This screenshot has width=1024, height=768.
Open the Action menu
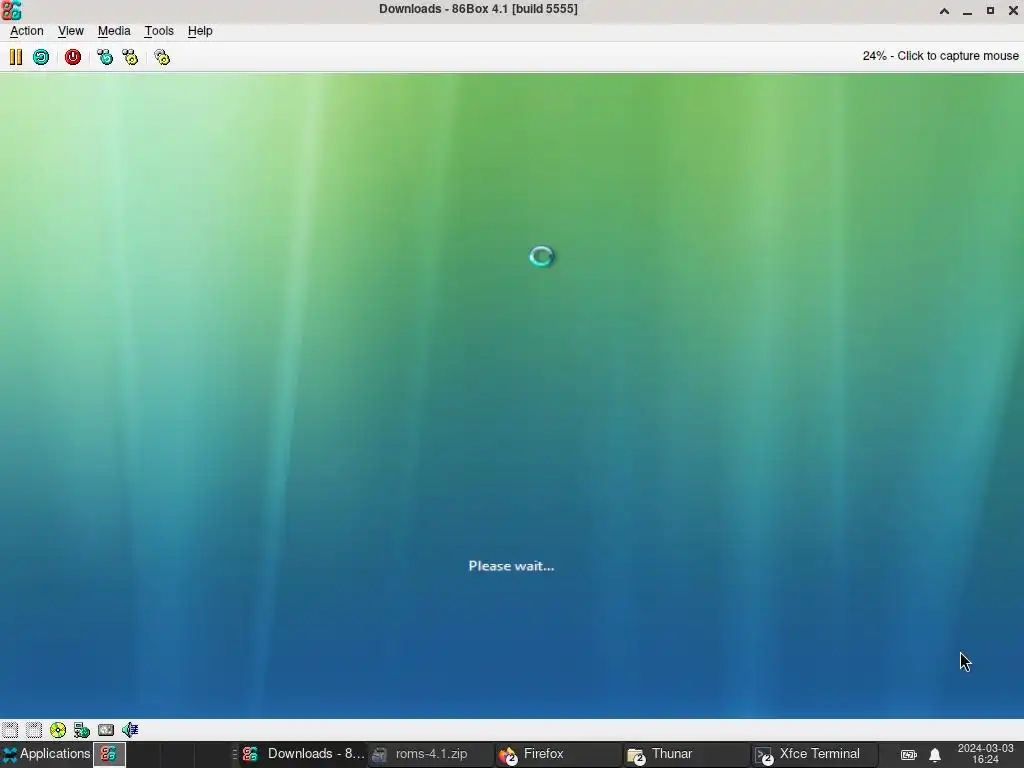27,31
